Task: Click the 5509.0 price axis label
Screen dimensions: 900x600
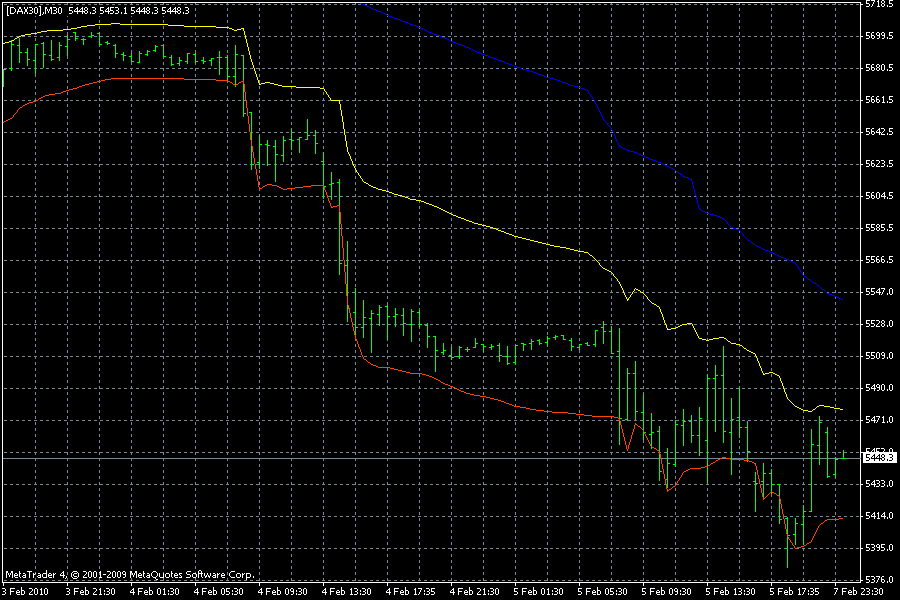Action: tap(879, 356)
